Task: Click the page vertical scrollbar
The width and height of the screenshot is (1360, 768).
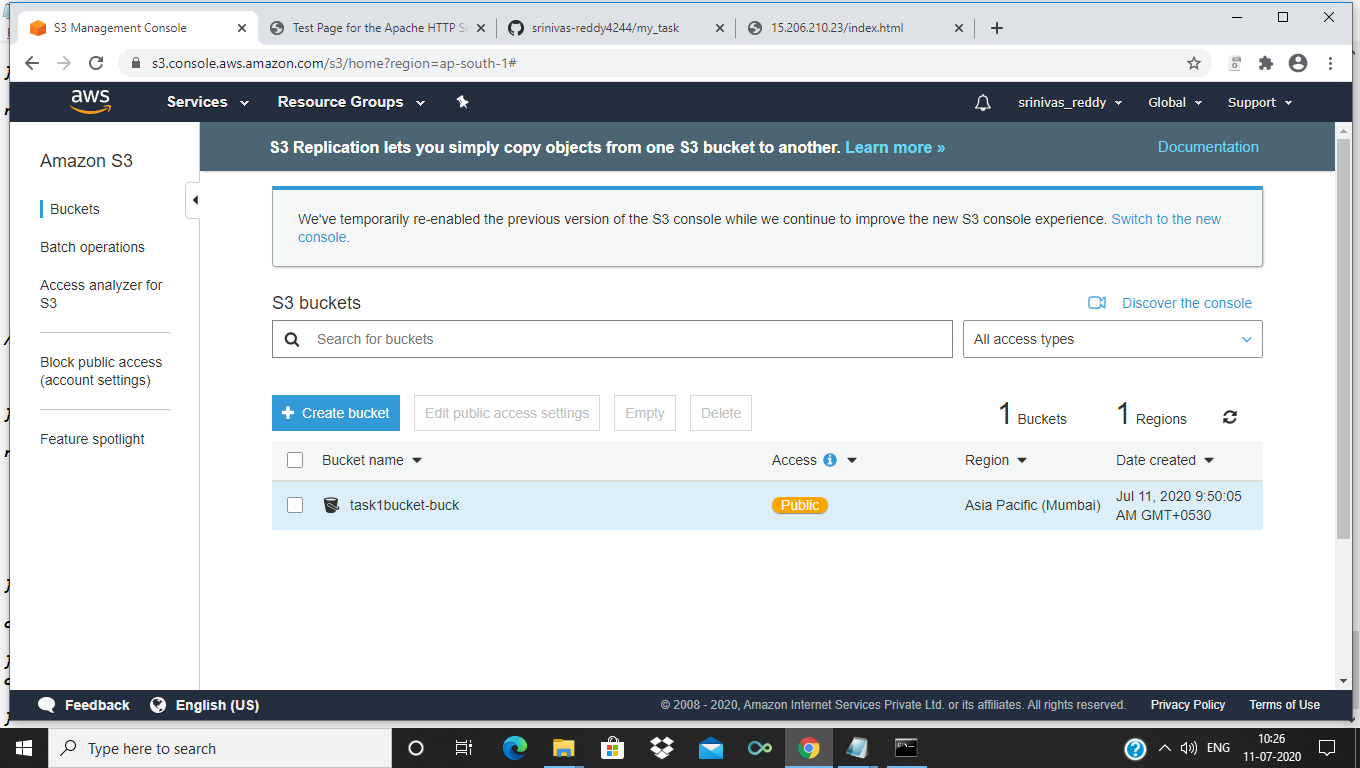Action: click(x=1343, y=340)
